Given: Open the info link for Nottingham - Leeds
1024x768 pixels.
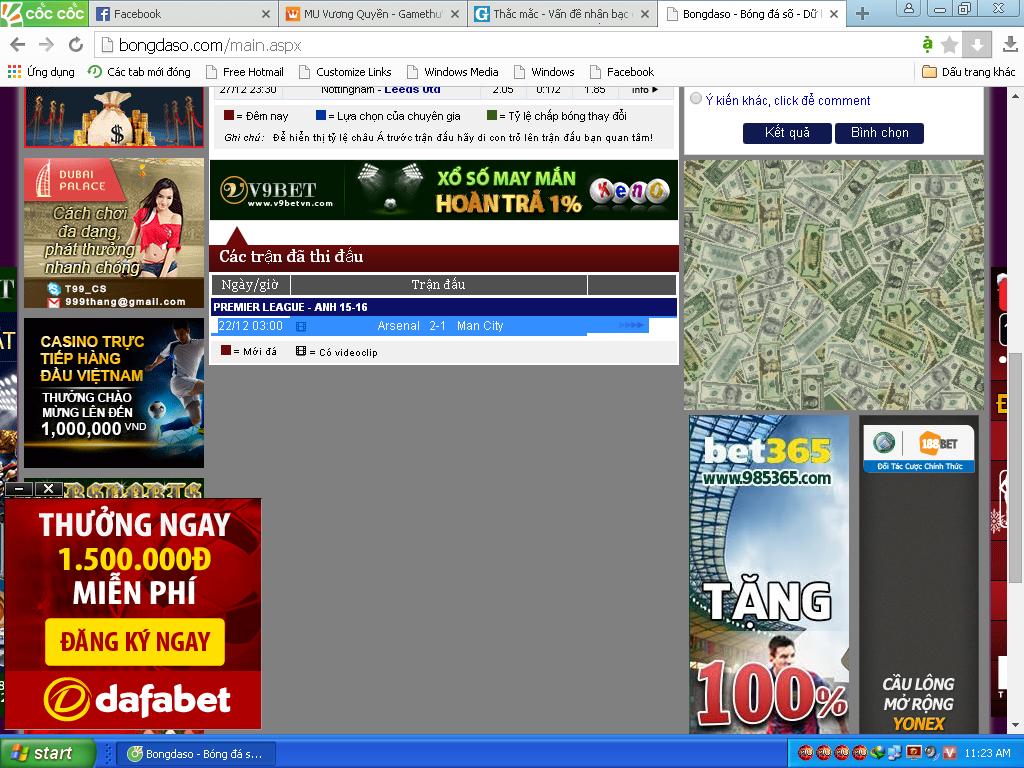Looking at the screenshot, I should (645, 90).
